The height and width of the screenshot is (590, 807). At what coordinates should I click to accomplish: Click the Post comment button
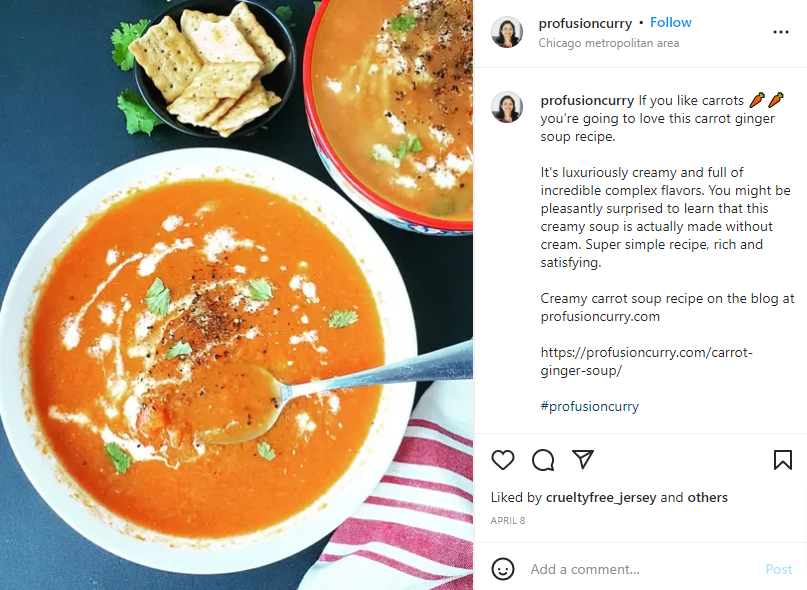778,569
